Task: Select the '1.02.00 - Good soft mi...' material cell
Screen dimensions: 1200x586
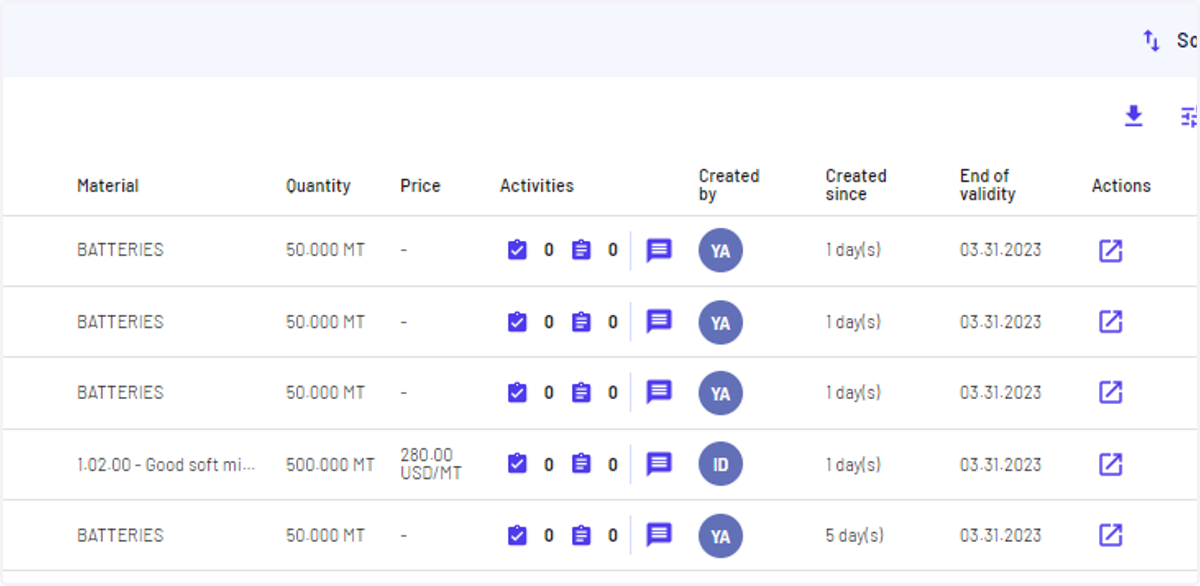Action: click(x=166, y=465)
